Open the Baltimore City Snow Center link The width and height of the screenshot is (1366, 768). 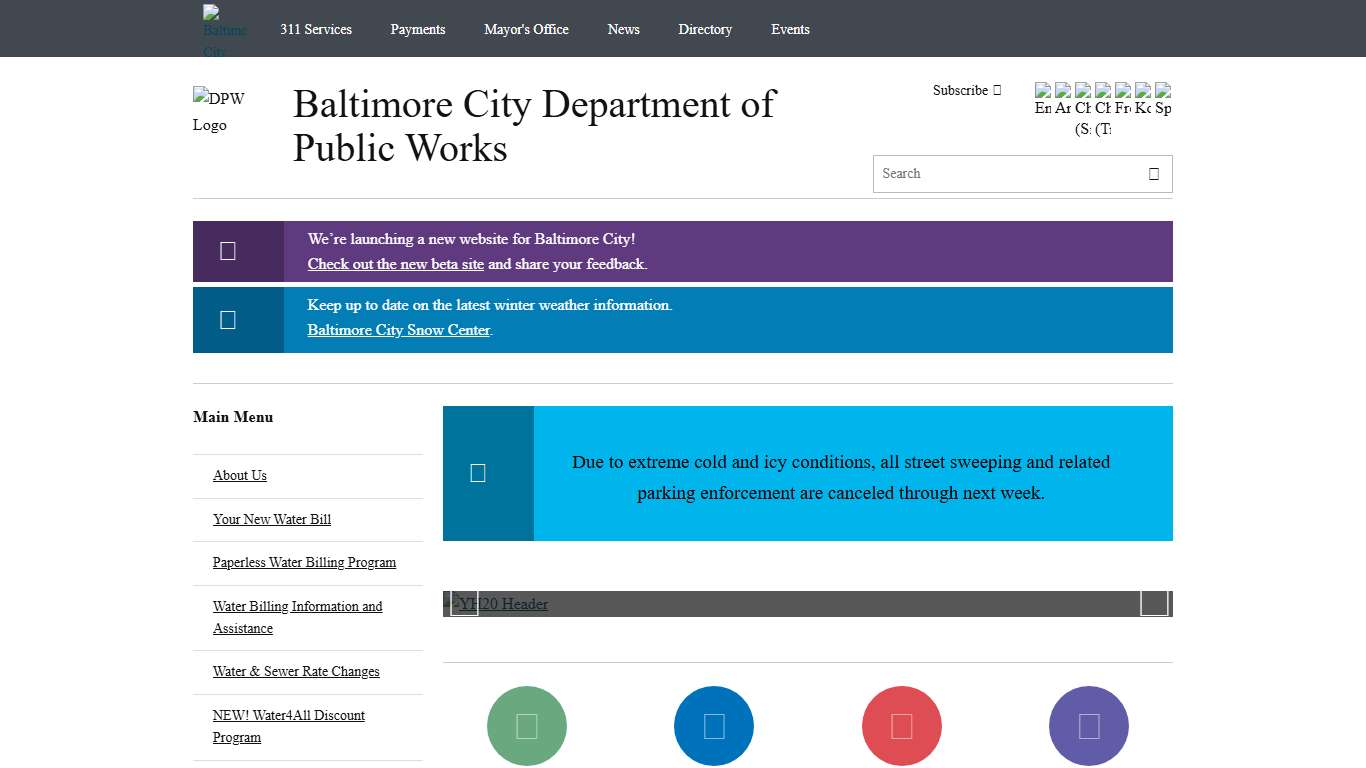click(x=398, y=330)
